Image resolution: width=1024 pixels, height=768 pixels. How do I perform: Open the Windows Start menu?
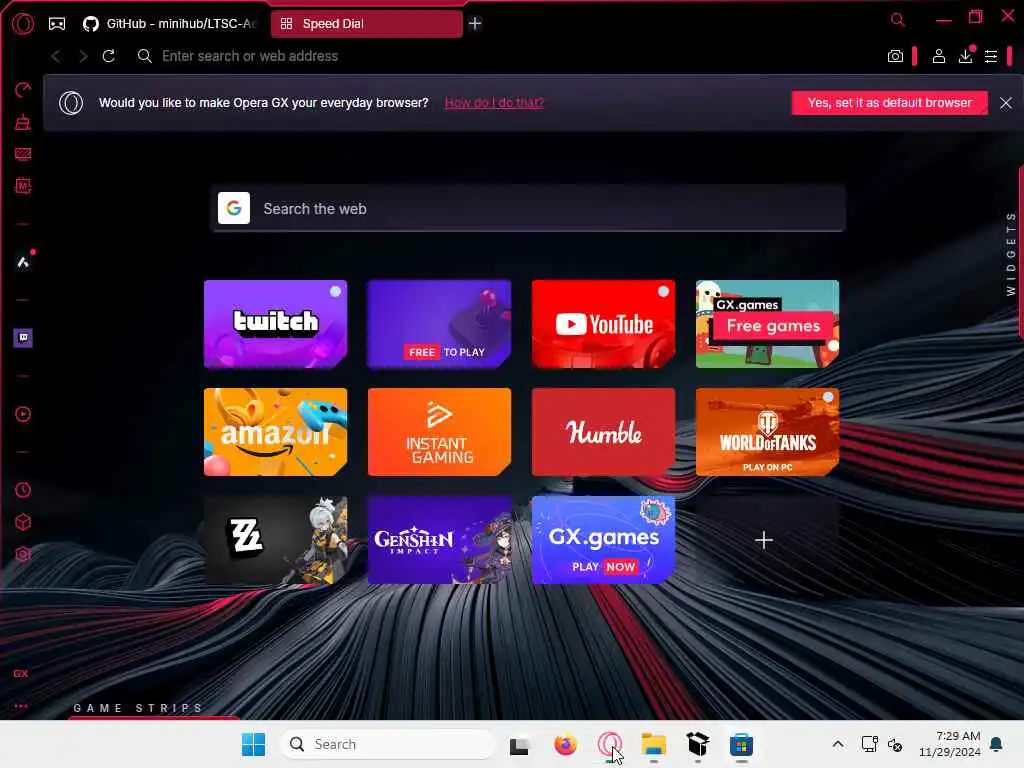(x=253, y=744)
